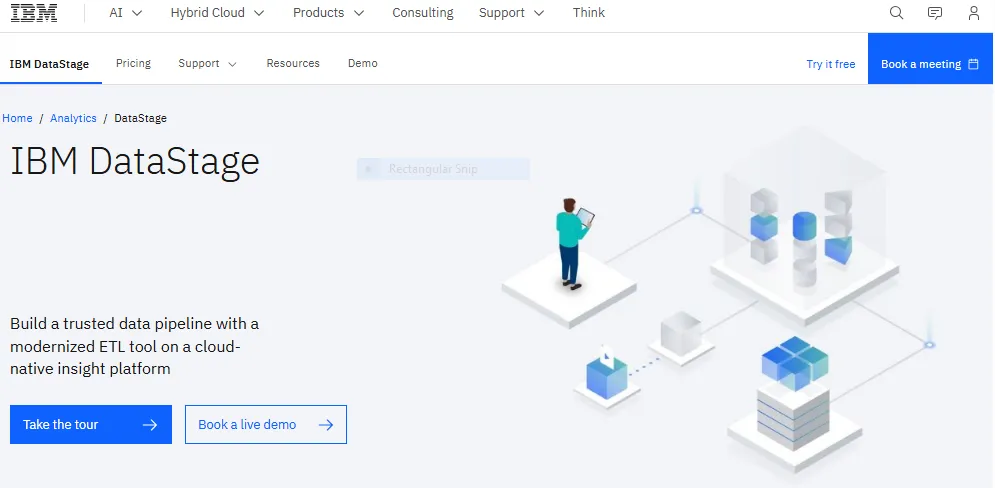
Task: Expand the AI menu
Action: click(x=126, y=13)
